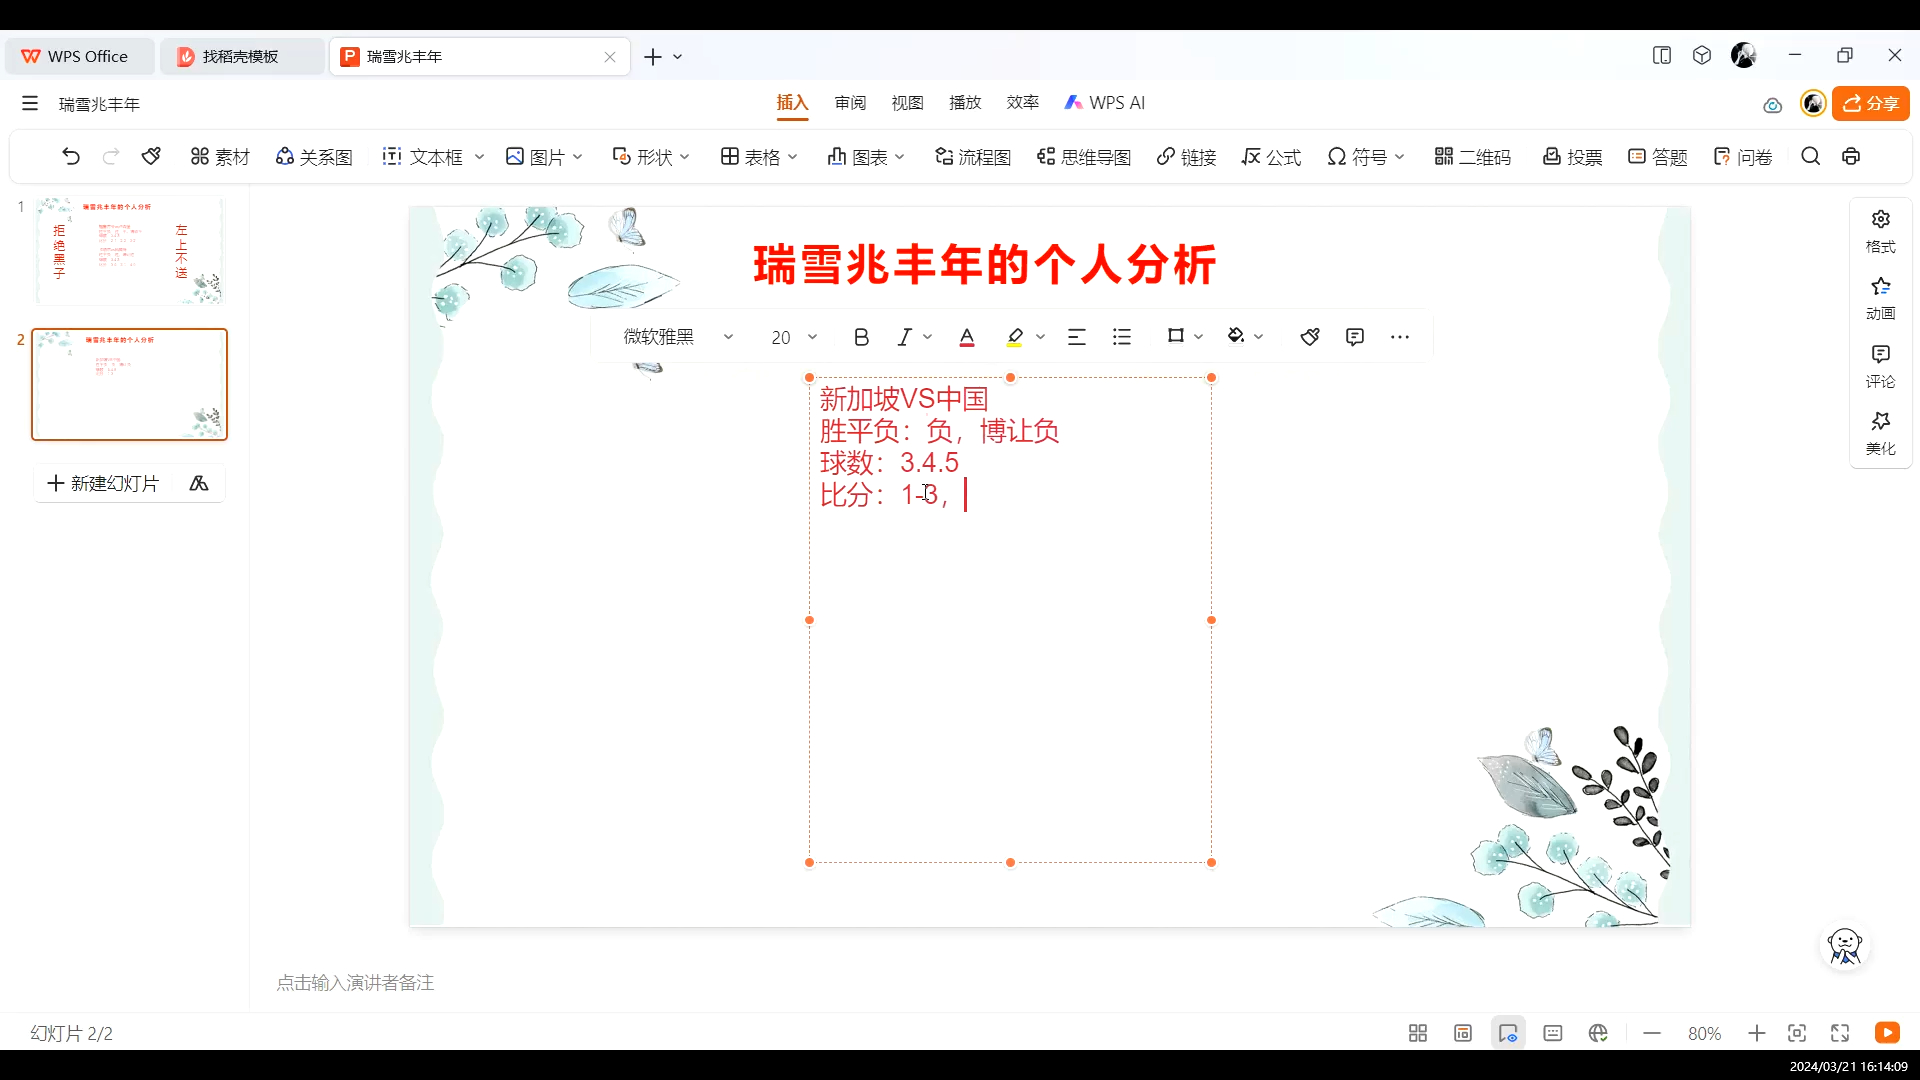This screenshot has height=1080, width=1920.
Task: Open the 素材 materials library
Action: (x=220, y=157)
